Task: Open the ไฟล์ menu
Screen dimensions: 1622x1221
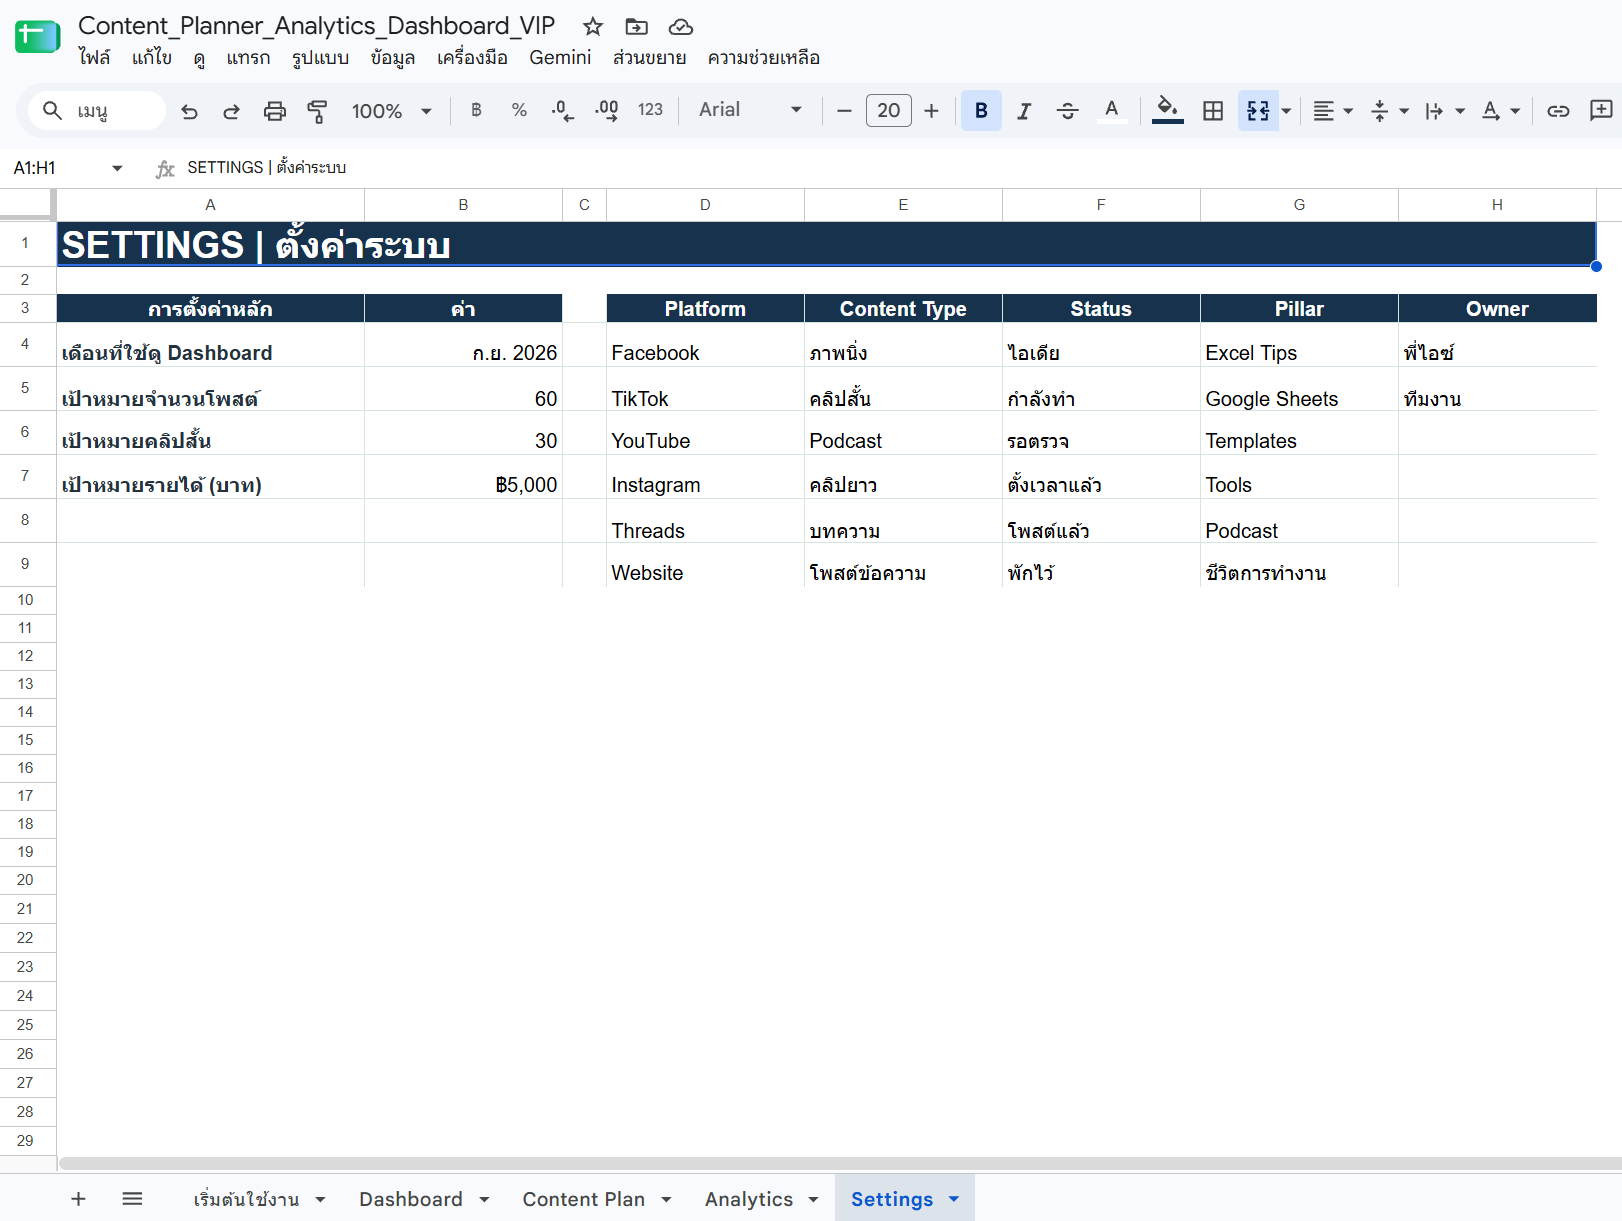Action: [94, 58]
